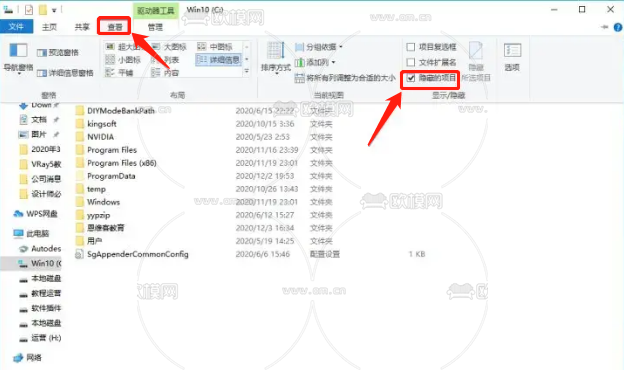This screenshot has width=624, height=370.
Task: Select the Win10 (C:) drive in sidebar
Action: pyautogui.click(x=46, y=263)
